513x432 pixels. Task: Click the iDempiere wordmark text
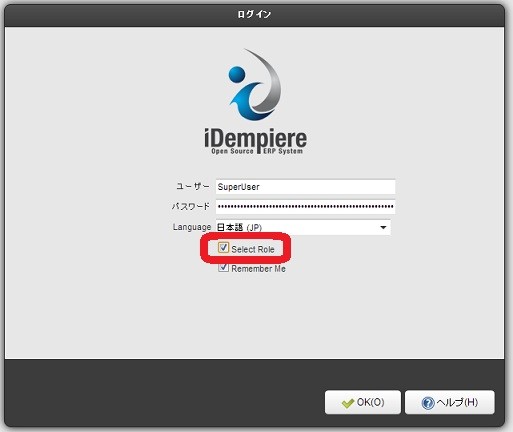point(255,139)
